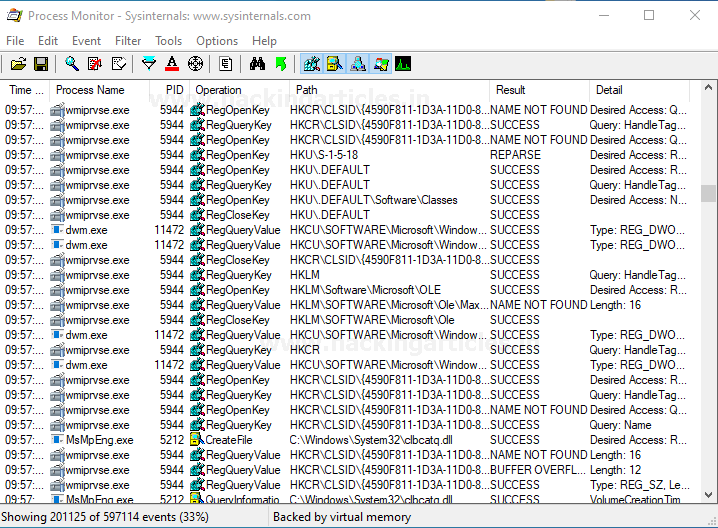
Task: Click PID 5212 in the CreateFile row
Action: (172, 440)
